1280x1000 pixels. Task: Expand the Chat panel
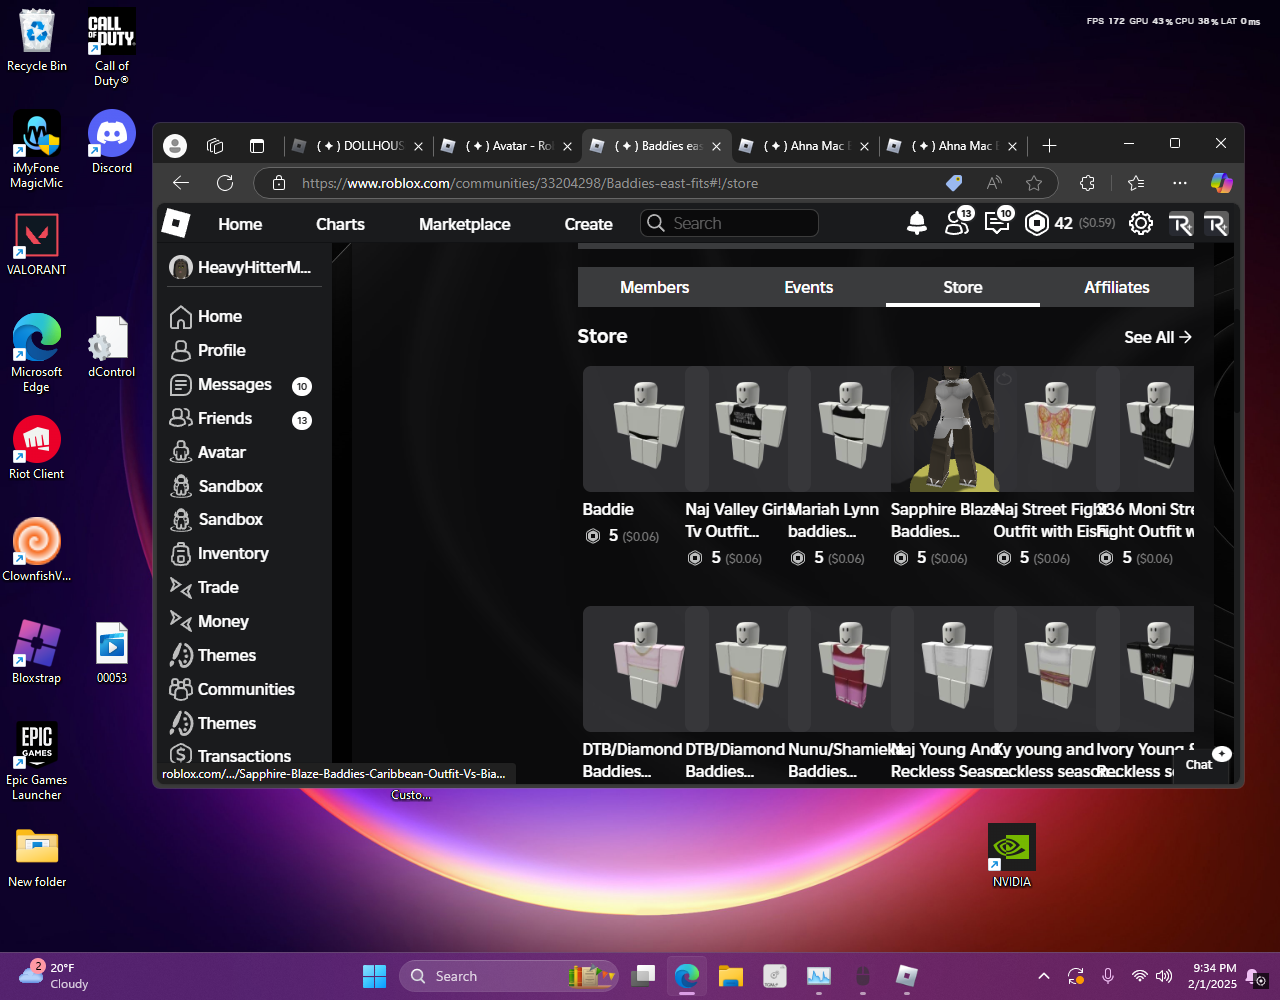[x=1200, y=764]
